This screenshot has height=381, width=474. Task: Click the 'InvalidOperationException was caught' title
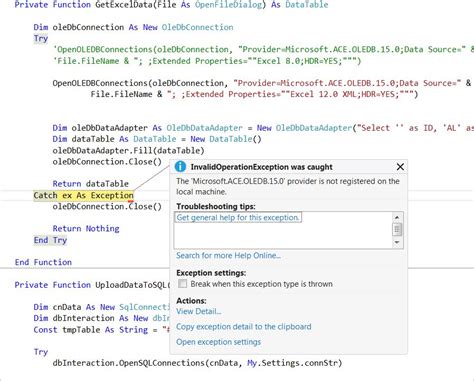click(262, 167)
